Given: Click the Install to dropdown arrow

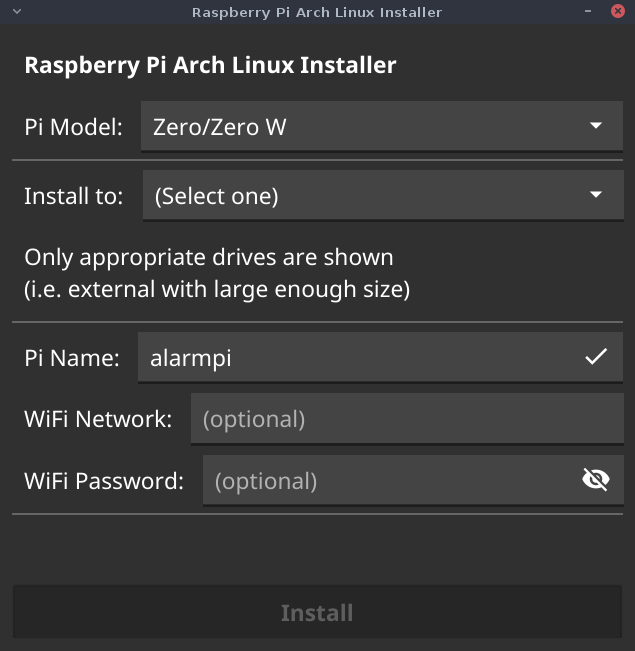Looking at the screenshot, I should click(x=596, y=194).
